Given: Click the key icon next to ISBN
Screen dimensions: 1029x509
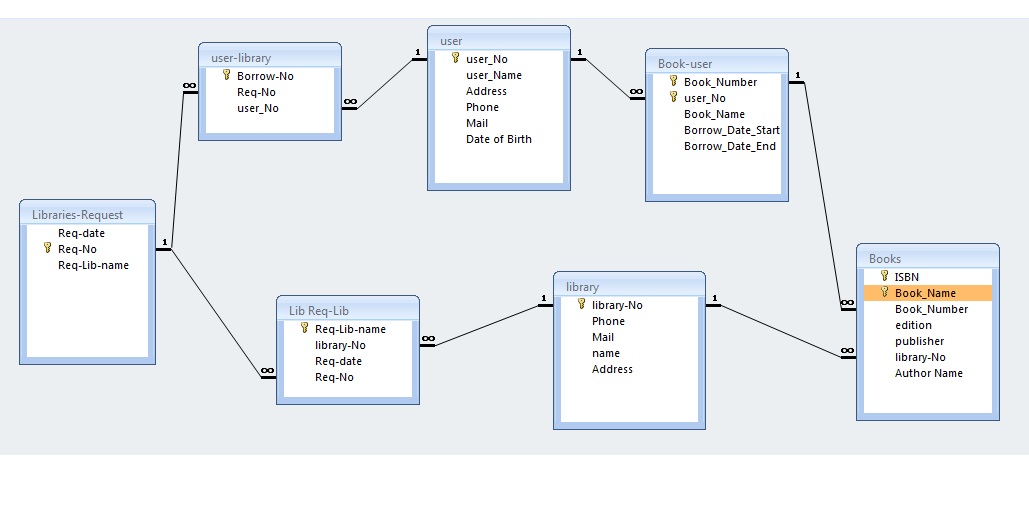Looking at the screenshot, I should [884, 277].
